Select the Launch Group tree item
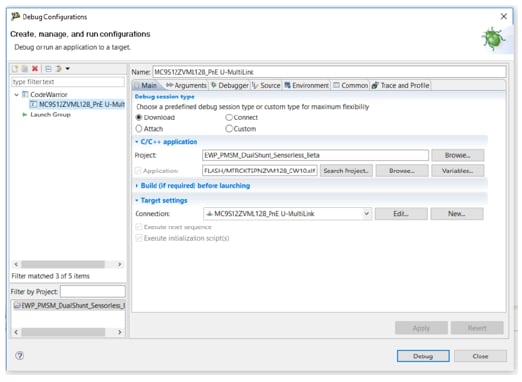522x382 pixels. click(x=50, y=115)
